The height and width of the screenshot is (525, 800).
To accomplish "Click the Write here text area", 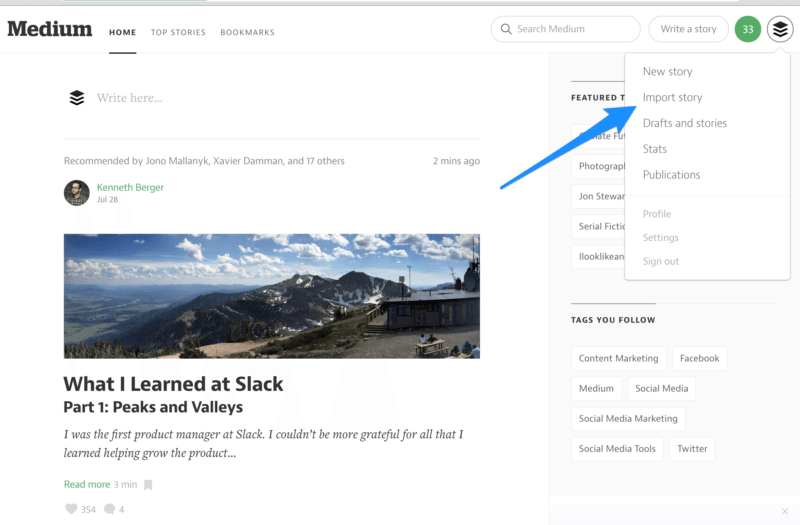I will (x=130, y=97).
